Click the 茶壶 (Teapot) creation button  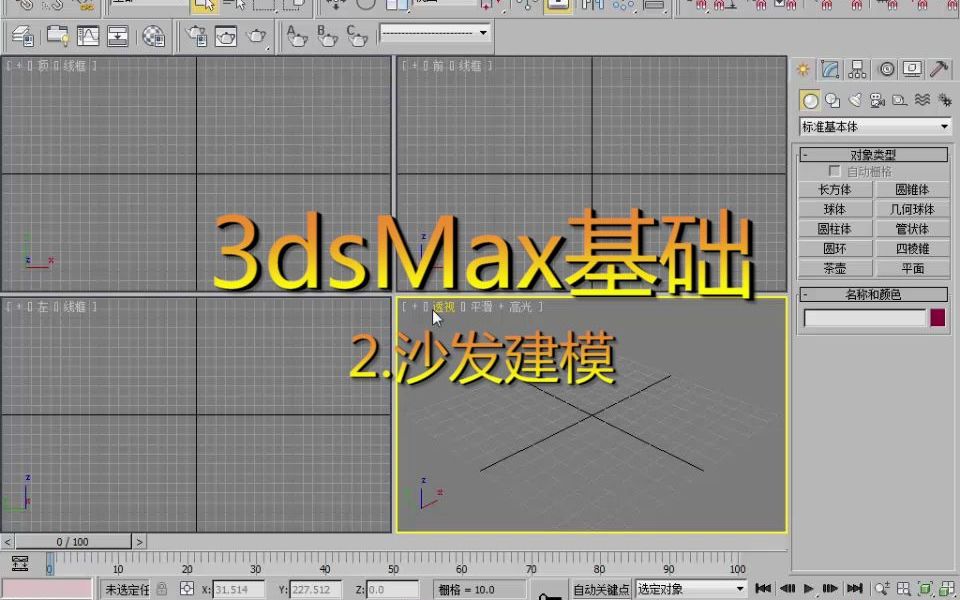pyautogui.click(x=836, y=268)
